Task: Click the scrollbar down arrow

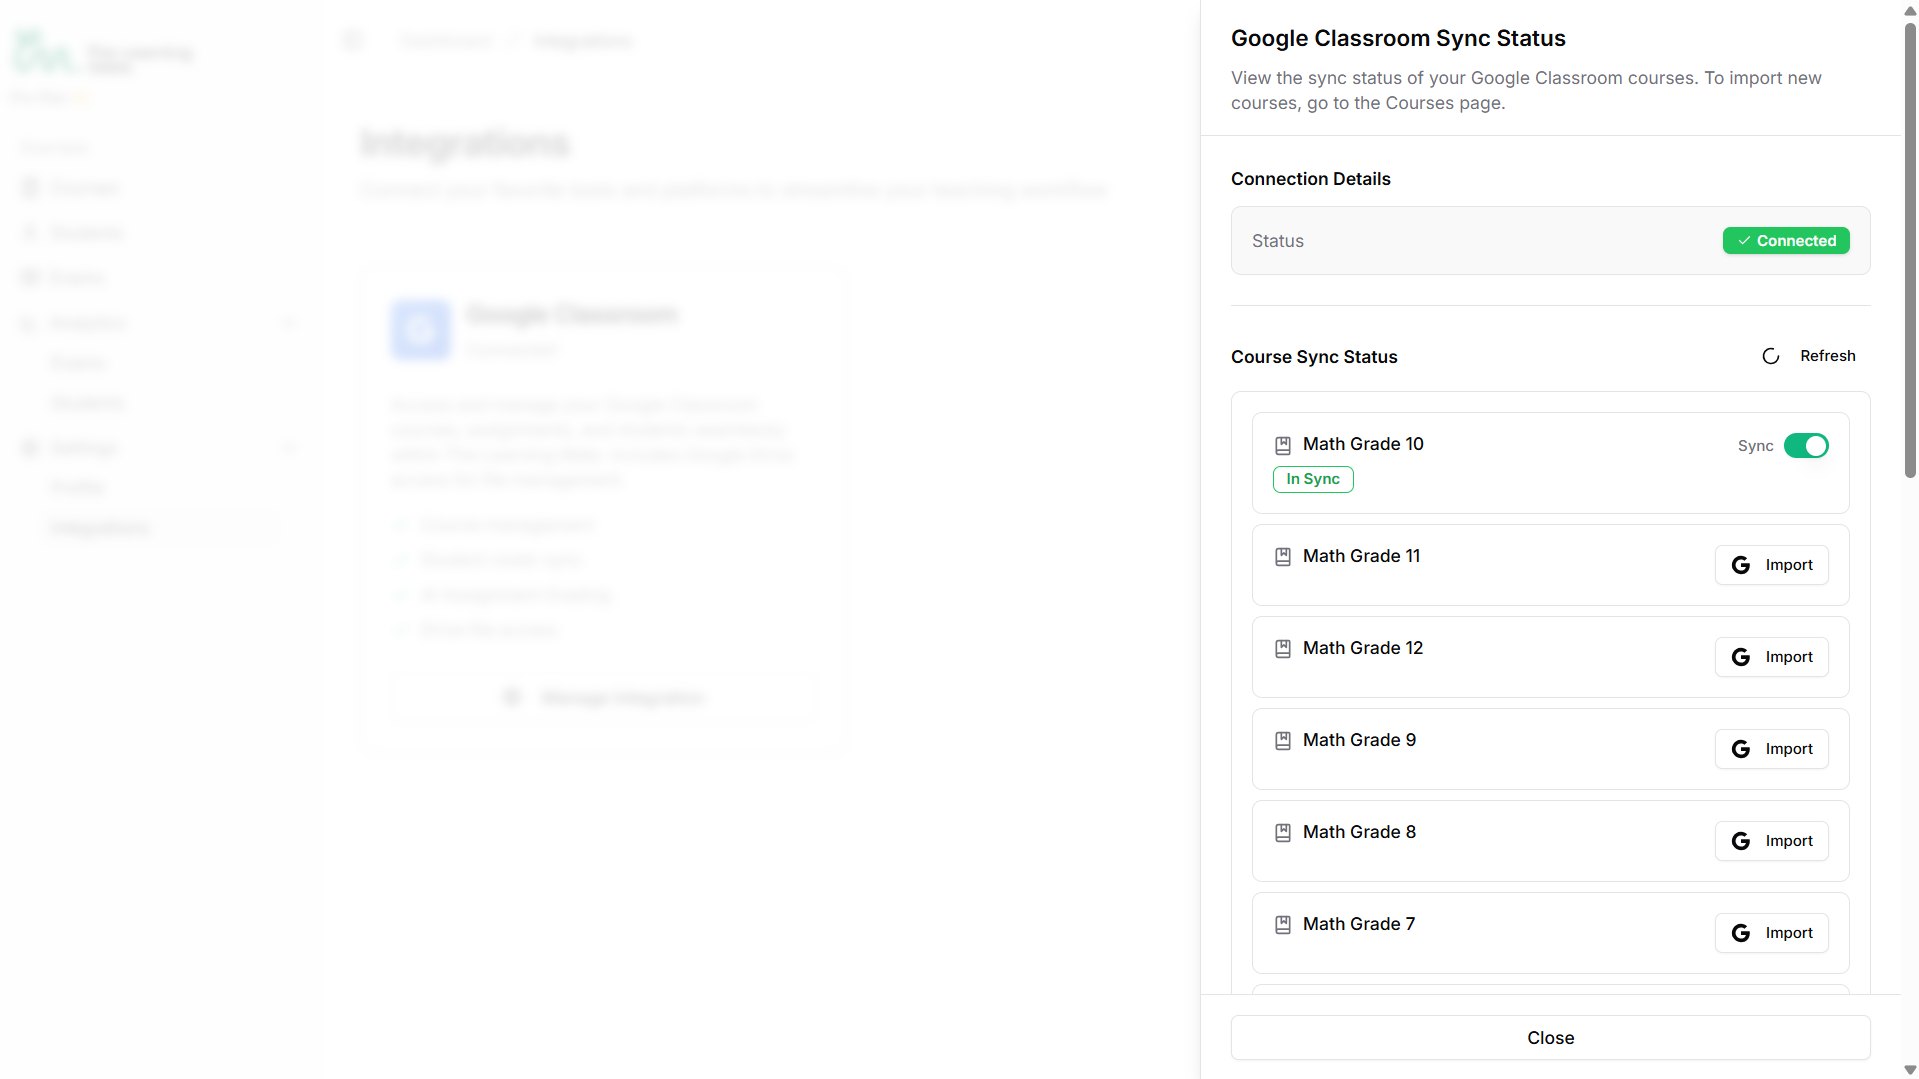Action: 1910,1070
